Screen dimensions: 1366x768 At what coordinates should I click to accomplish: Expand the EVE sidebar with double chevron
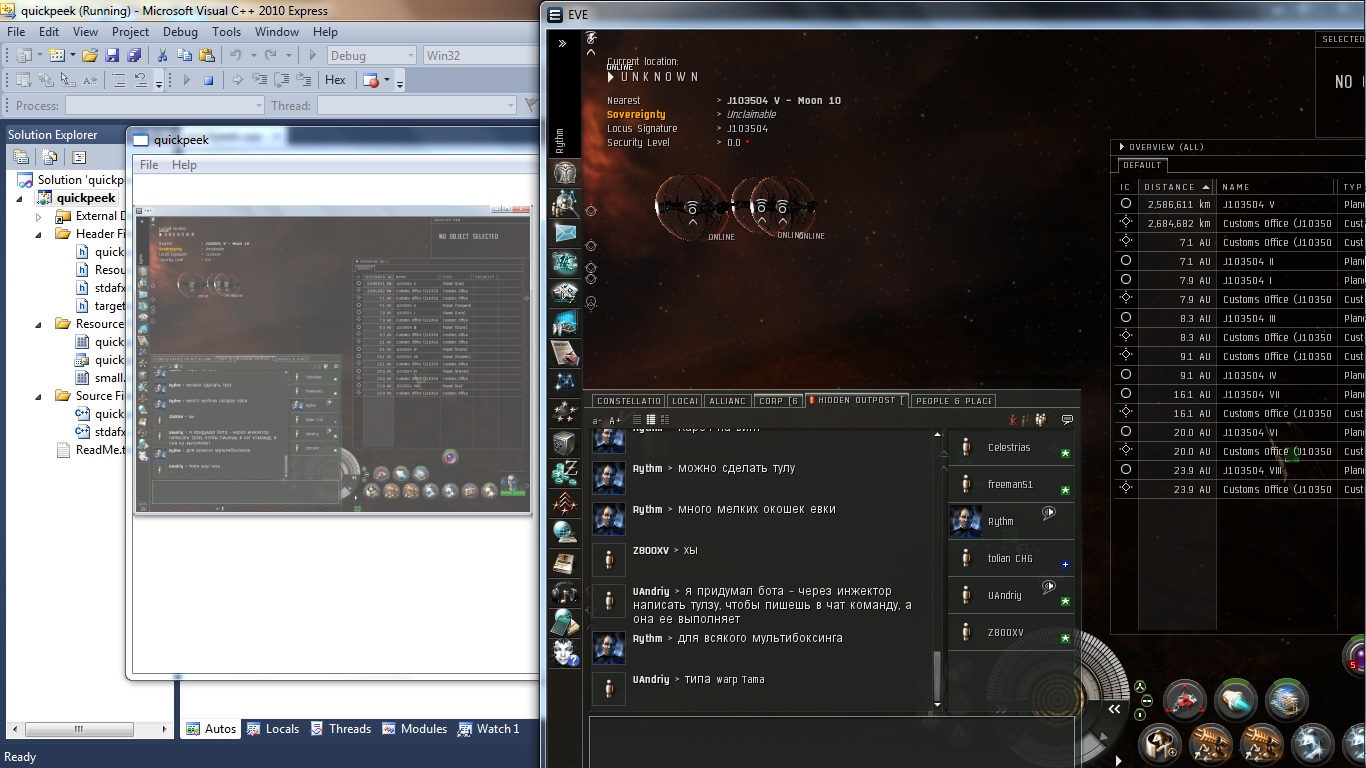tap(562, 44)
